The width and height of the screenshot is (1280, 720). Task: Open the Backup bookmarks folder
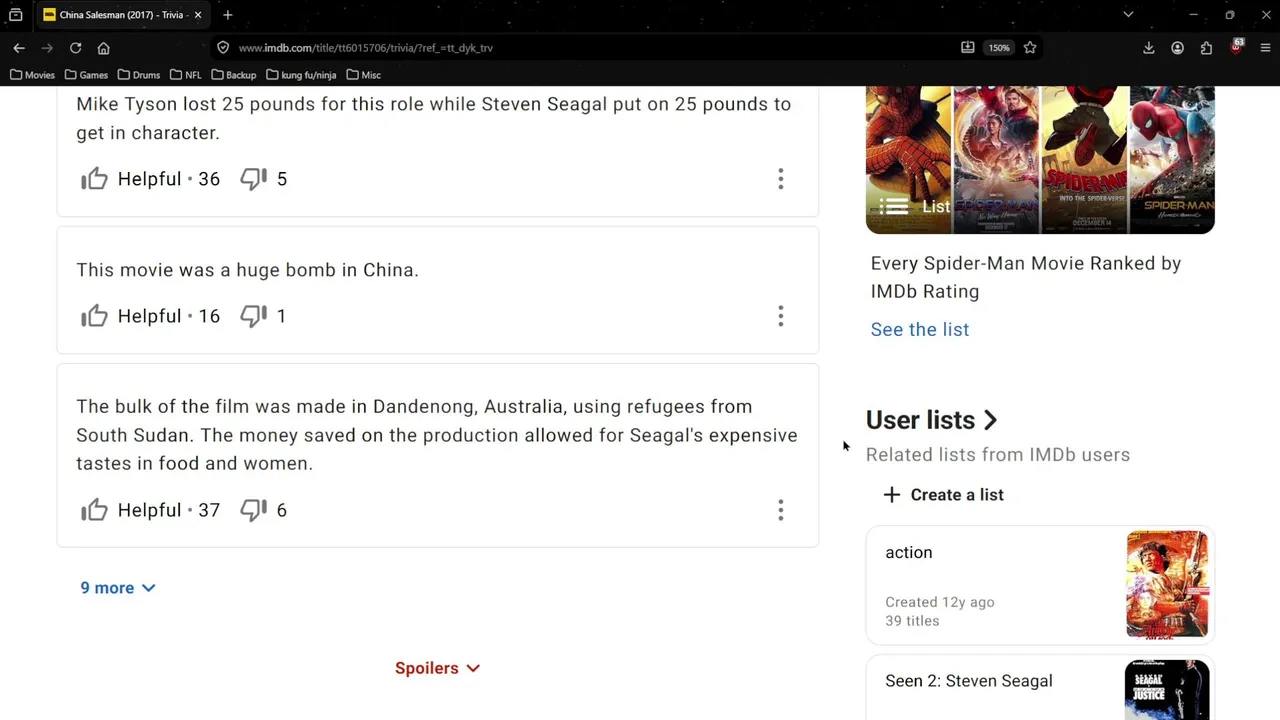coord(234,75)
